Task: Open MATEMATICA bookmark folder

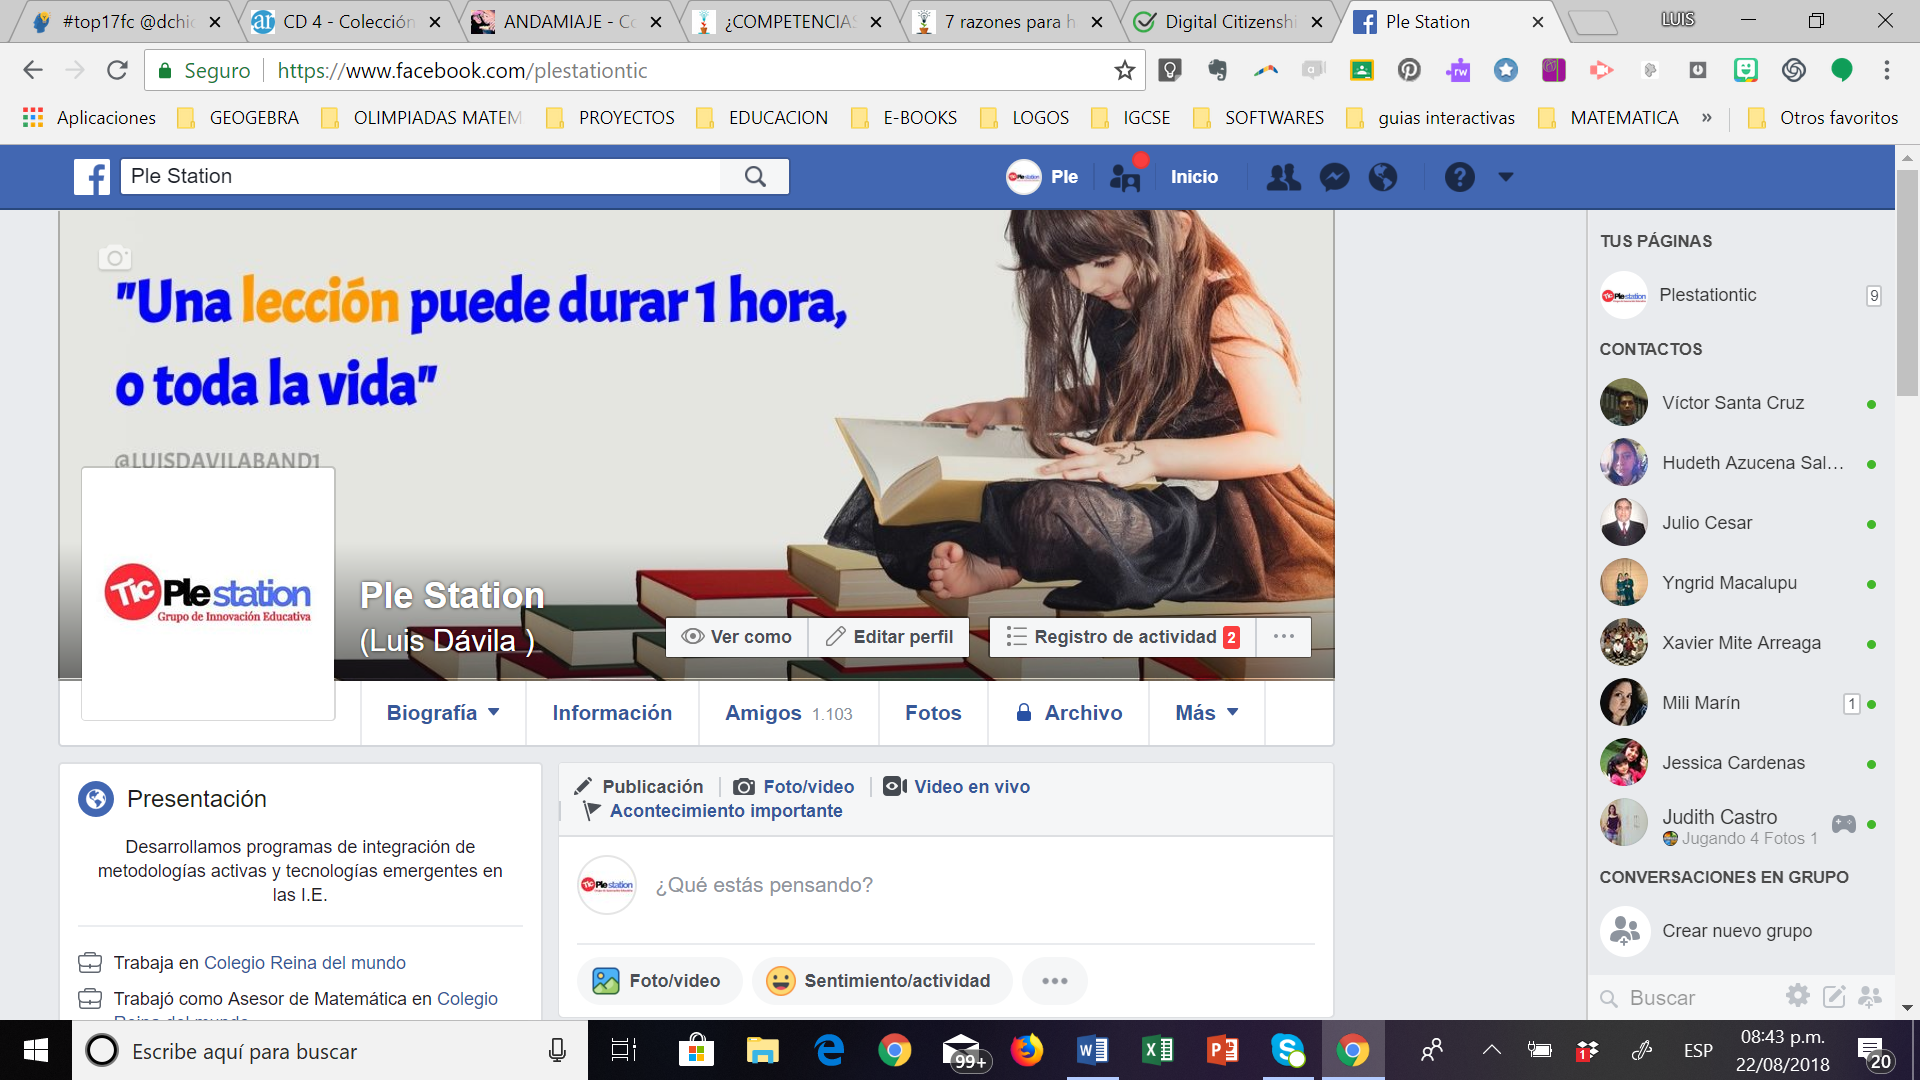Action: tap(1609, 118)
